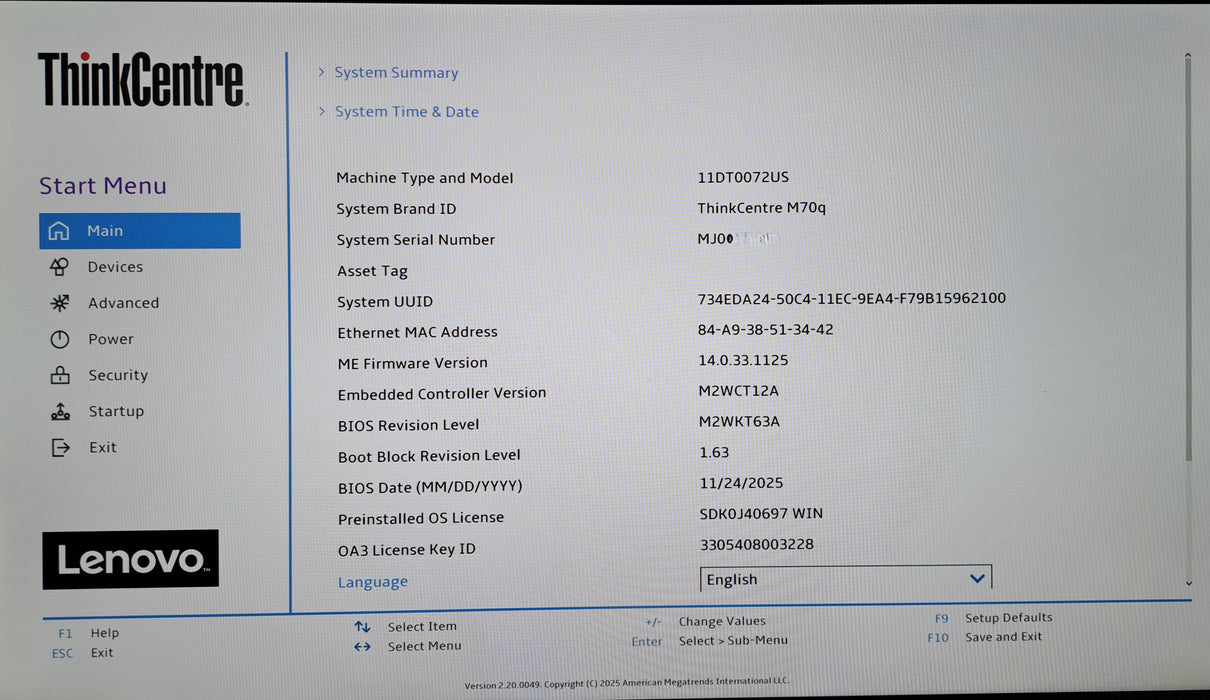Click chevron beside System Summary
Image resolution: width=1210 pixels, height=700 pixels.
(x=321, y=72)
